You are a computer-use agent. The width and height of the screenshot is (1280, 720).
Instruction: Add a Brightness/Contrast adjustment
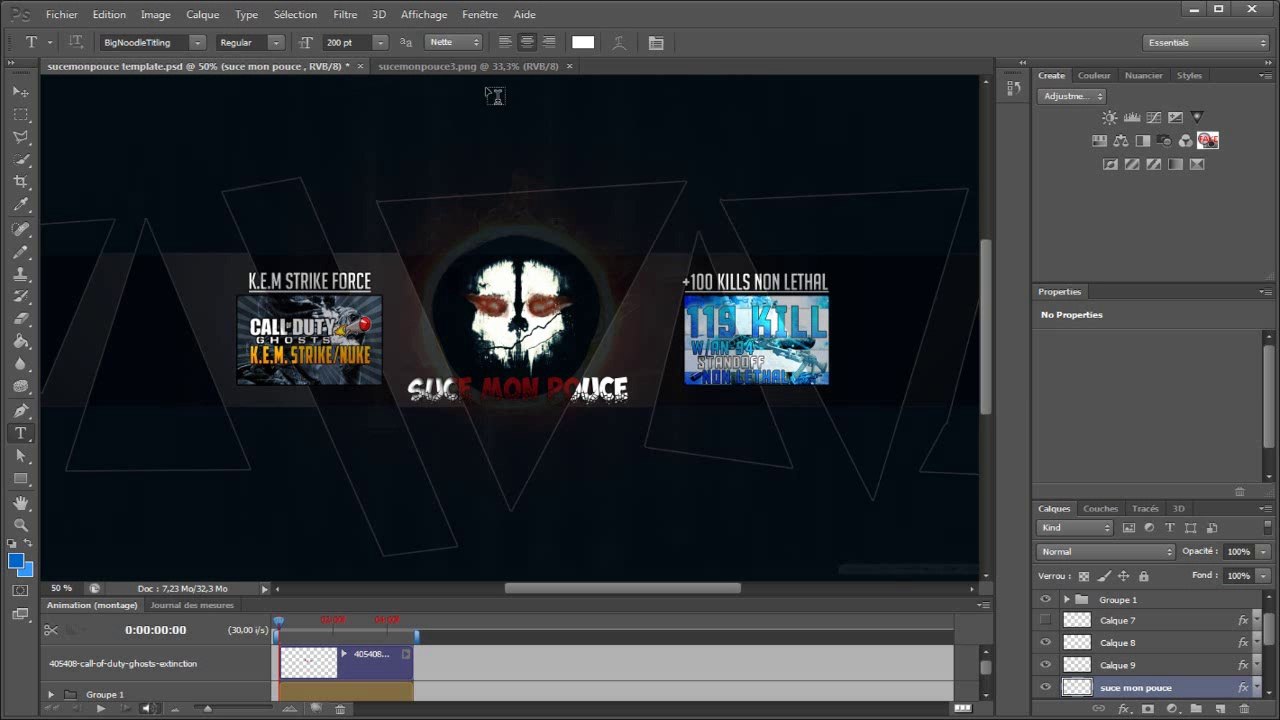click(x=1110, y=118)
